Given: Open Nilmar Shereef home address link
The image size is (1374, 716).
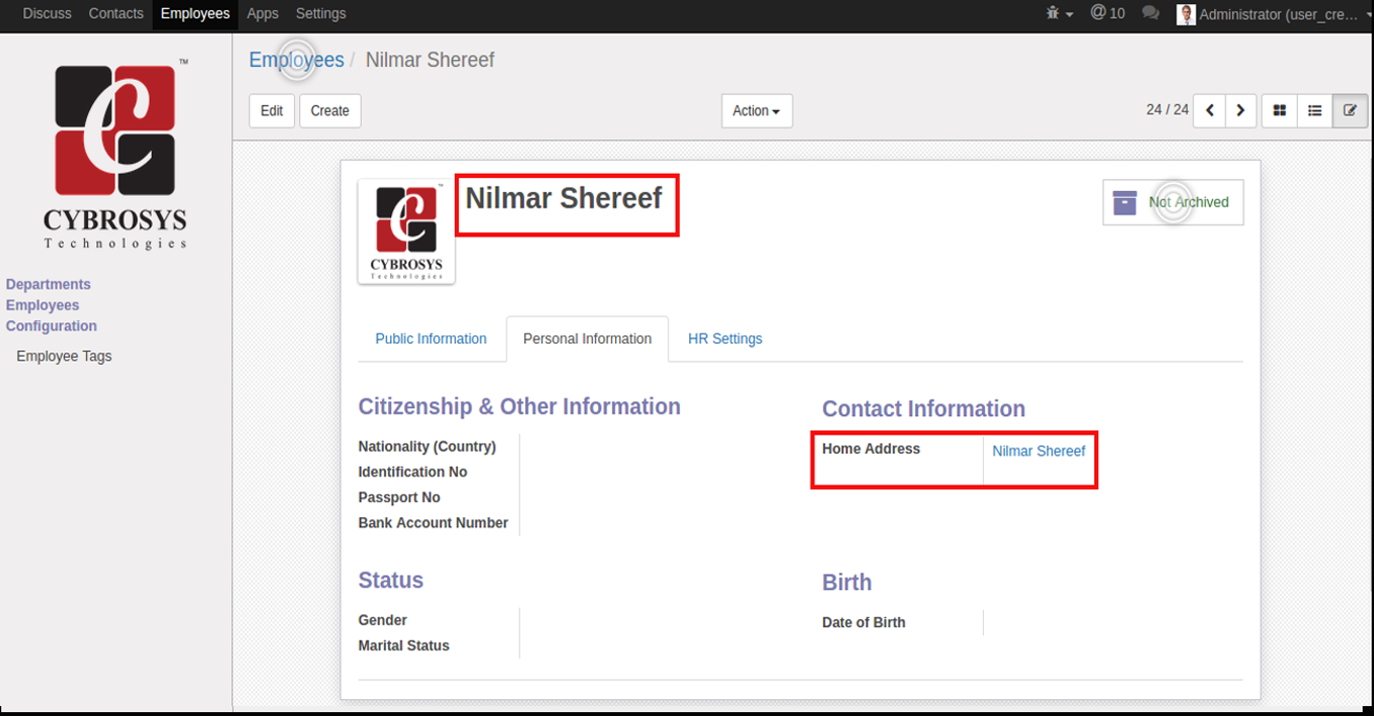Looking at the screenshot, I should point(1038,451).
